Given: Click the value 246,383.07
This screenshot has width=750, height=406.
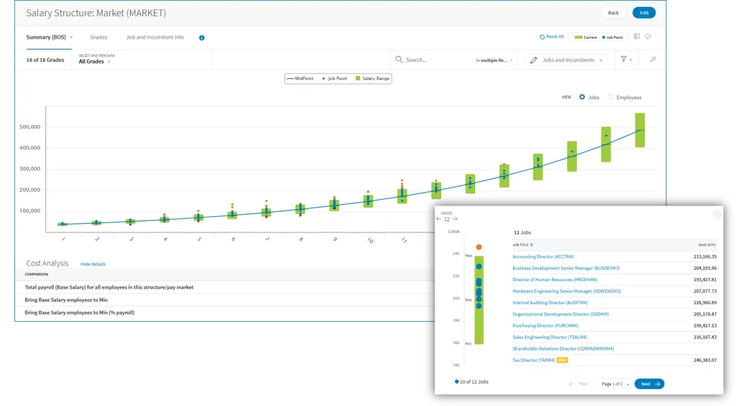Looking at the screenshot, I should pos(705,360).
